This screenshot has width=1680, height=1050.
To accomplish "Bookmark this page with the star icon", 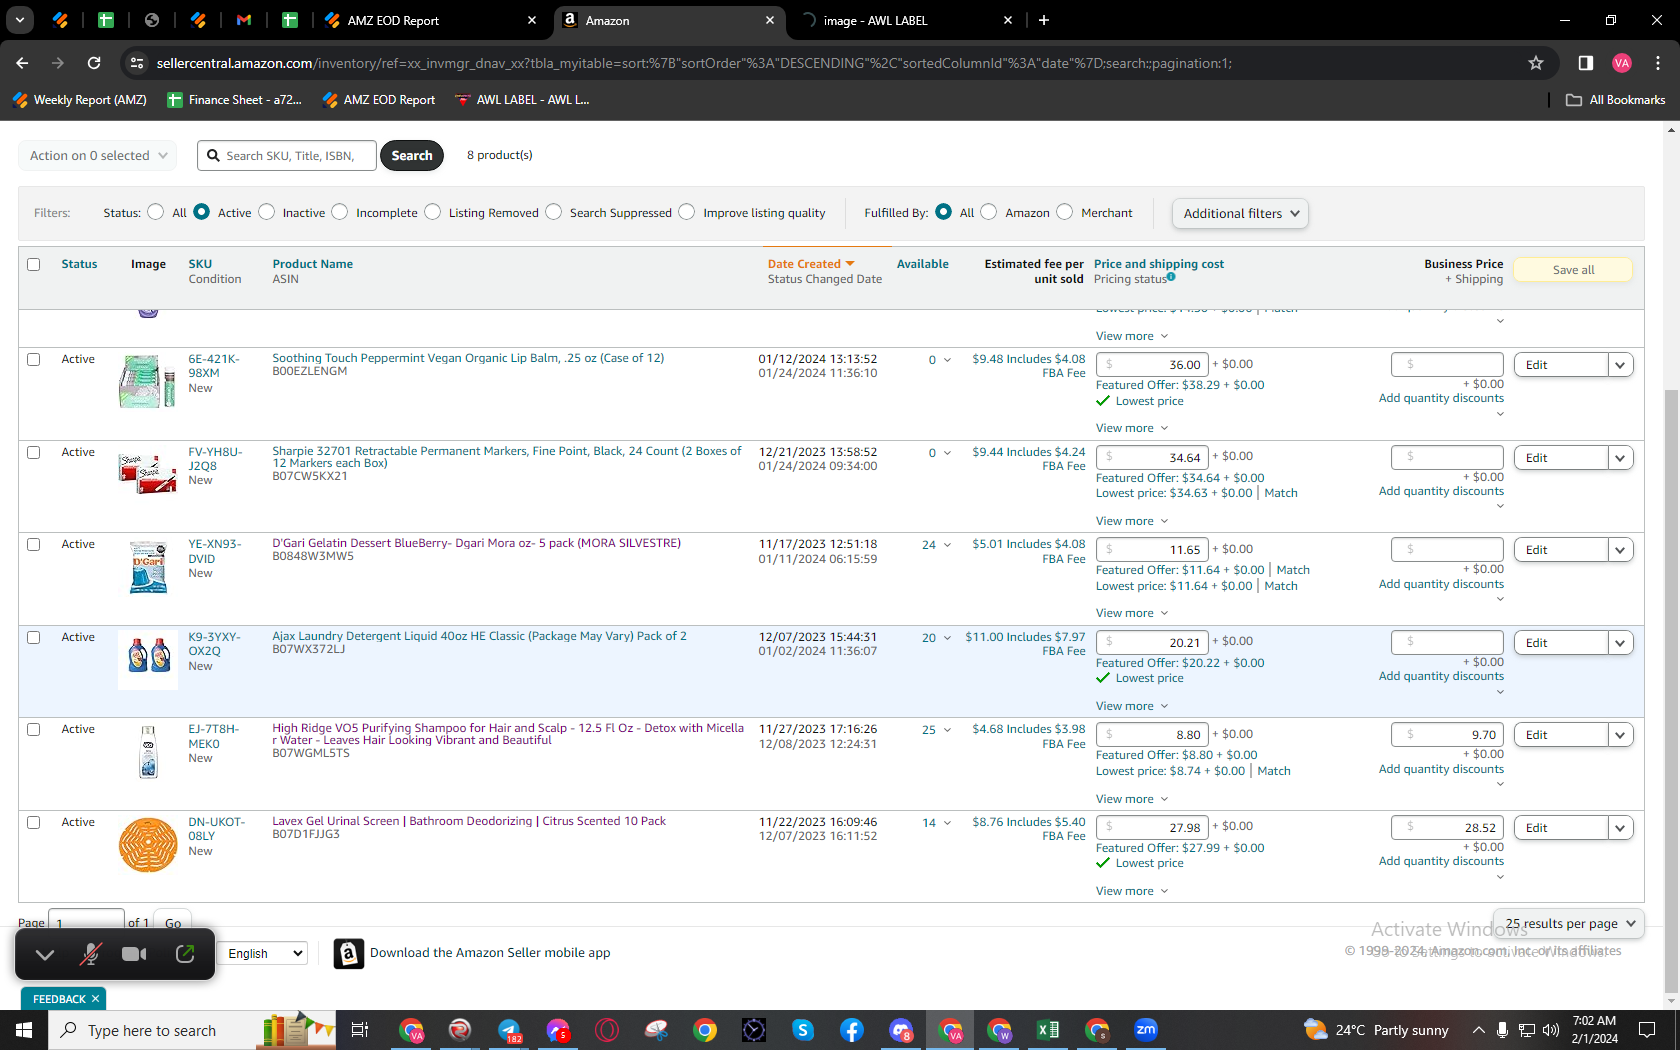I will pos(1536,63).
